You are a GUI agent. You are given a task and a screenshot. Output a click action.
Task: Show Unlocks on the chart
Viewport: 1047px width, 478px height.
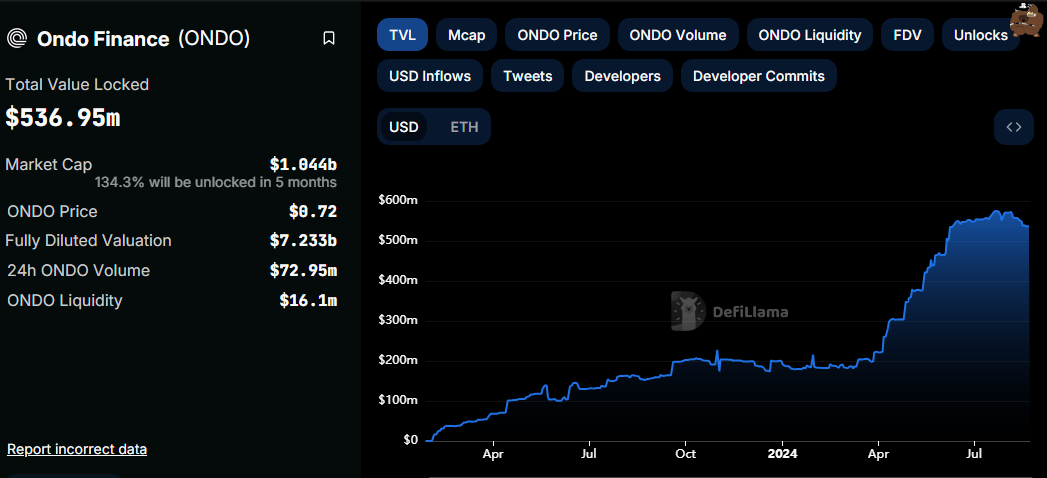pos(981,35)
